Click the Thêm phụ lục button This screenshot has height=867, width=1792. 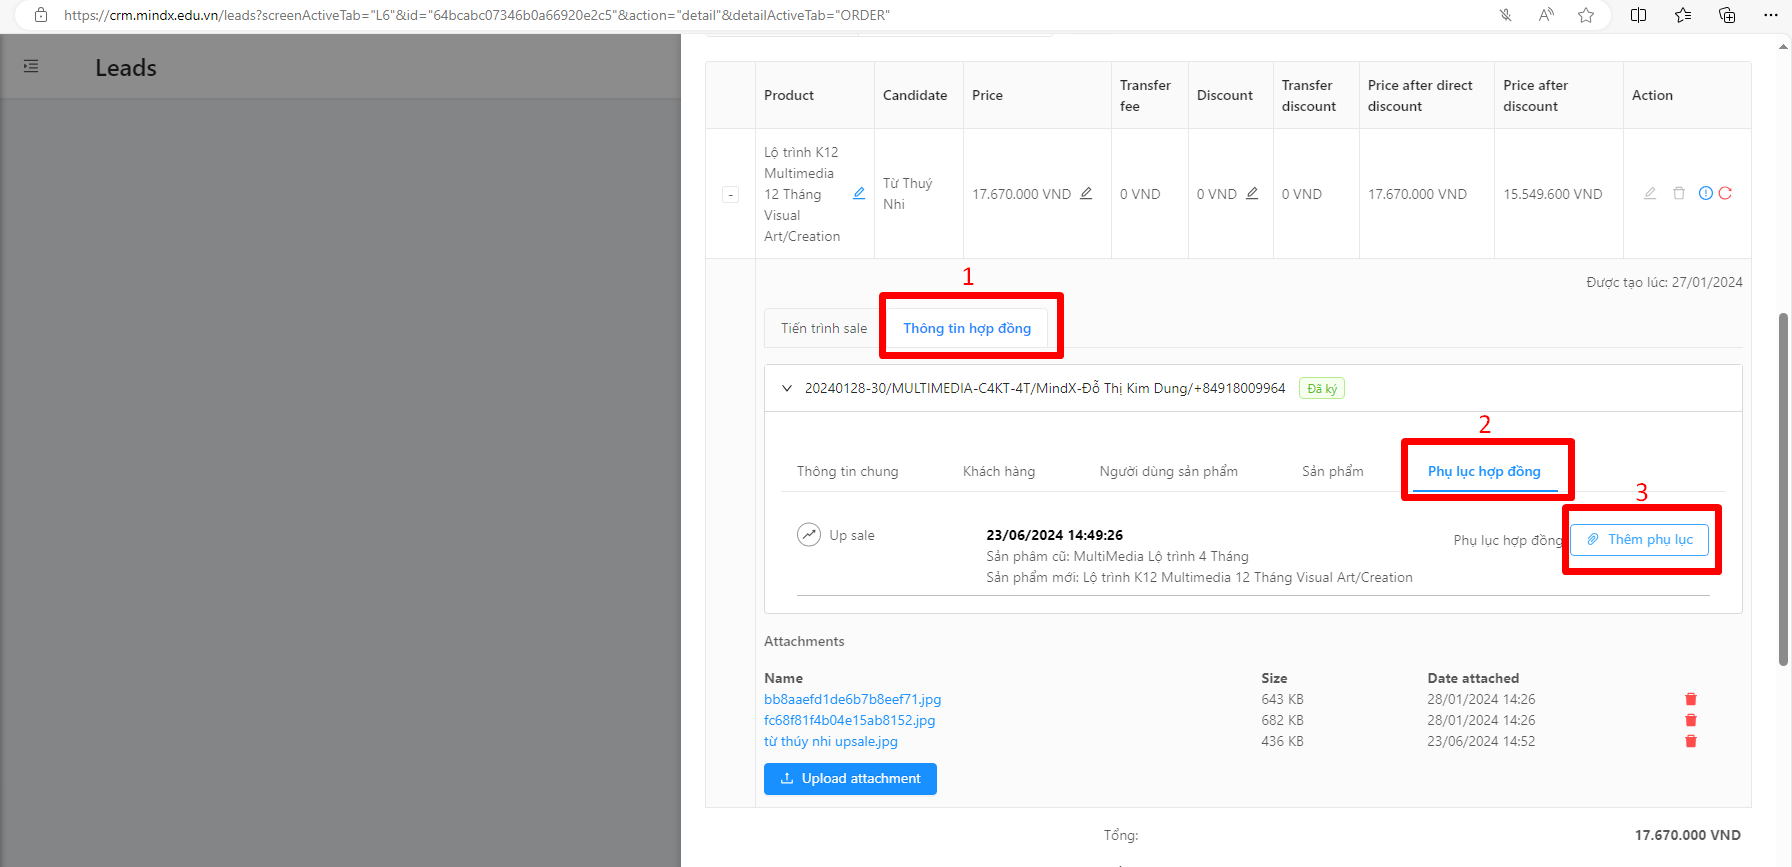pos(1640,540)
